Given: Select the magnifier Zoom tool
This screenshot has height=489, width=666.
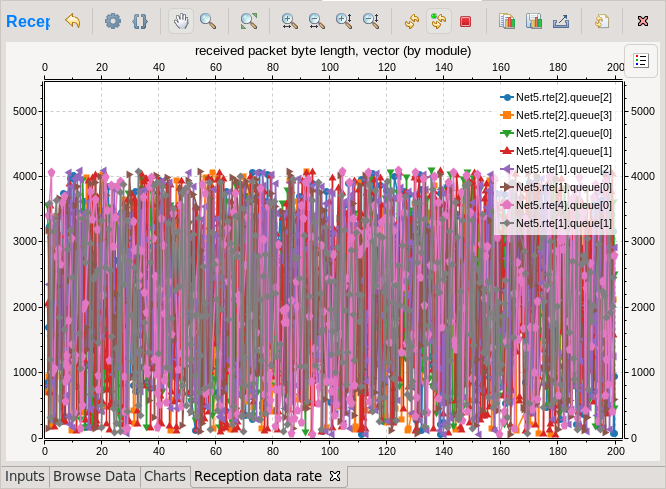Looking at the screenshot, I should pyautogui.click(x=208, y=21).
